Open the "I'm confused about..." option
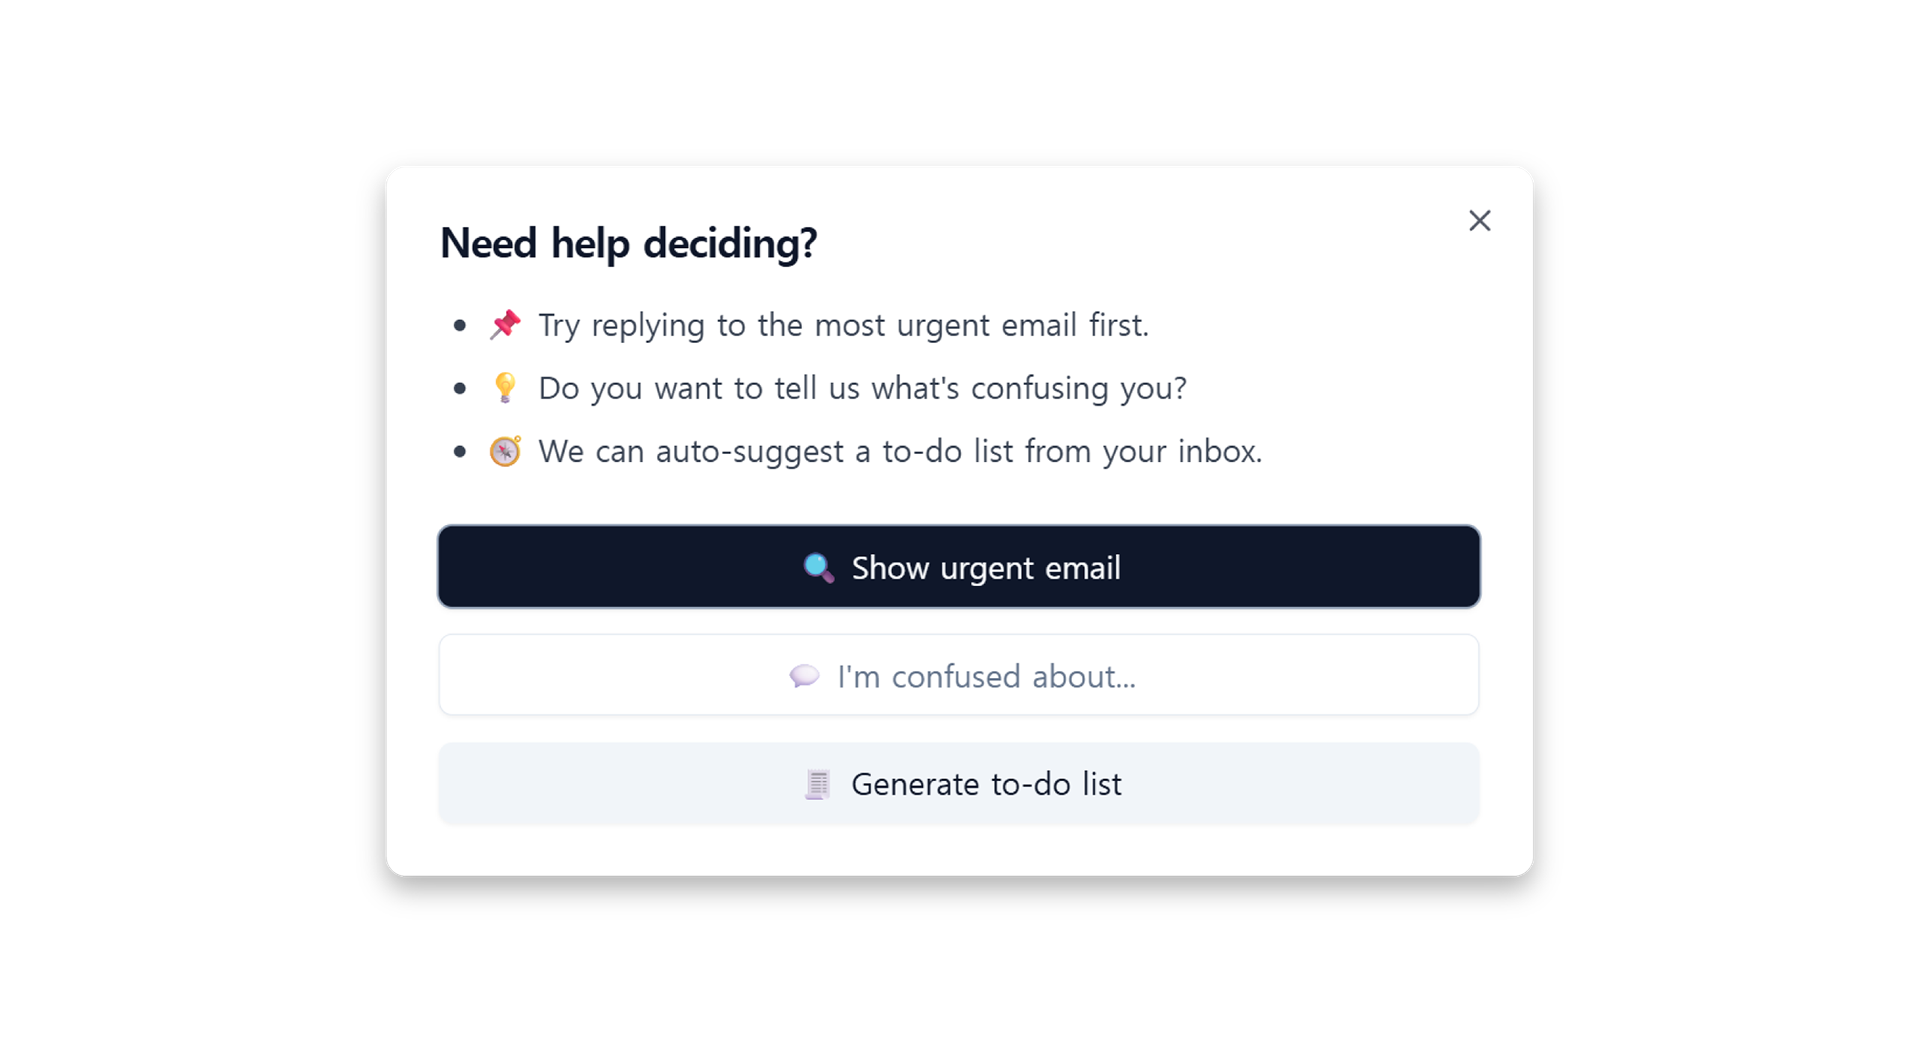The image size is (1920, 1042). [959, 675]
